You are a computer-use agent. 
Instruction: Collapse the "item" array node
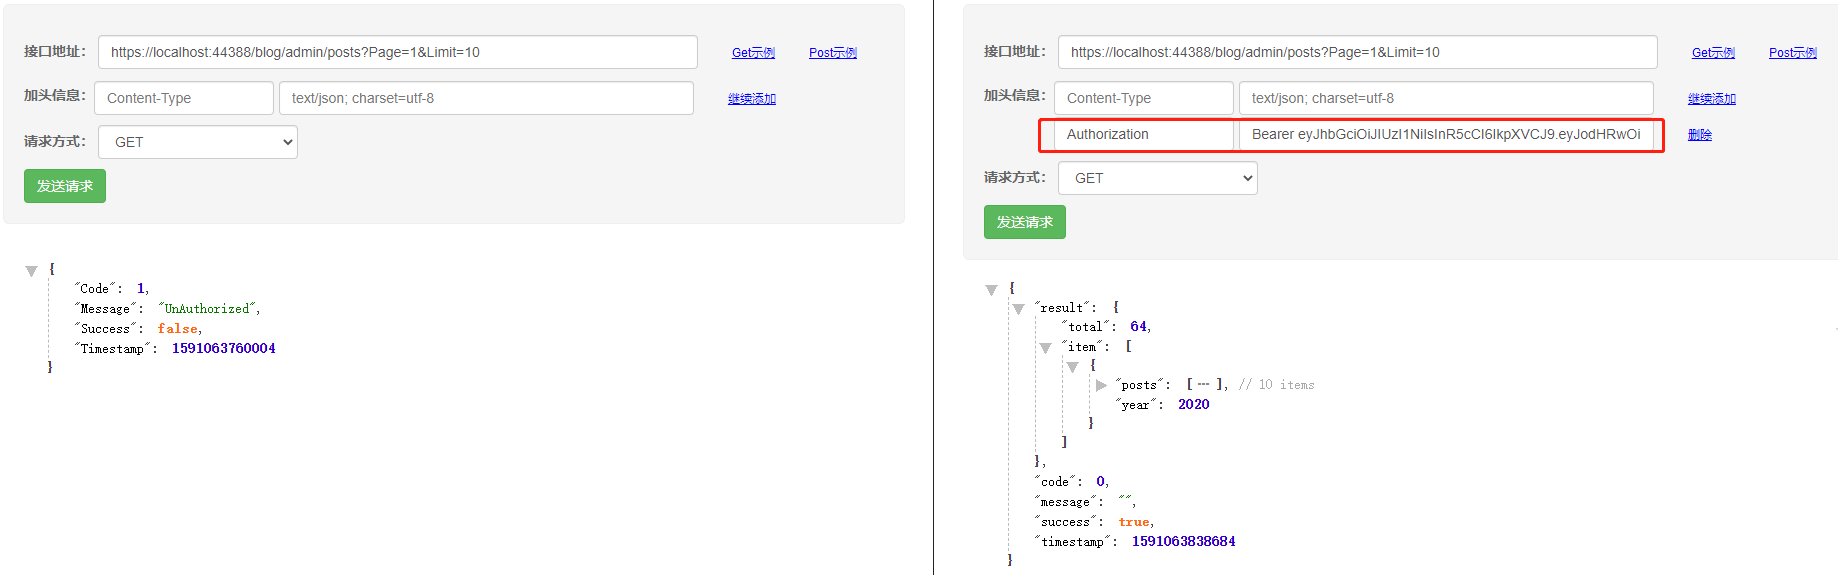tap(1045, 348)
